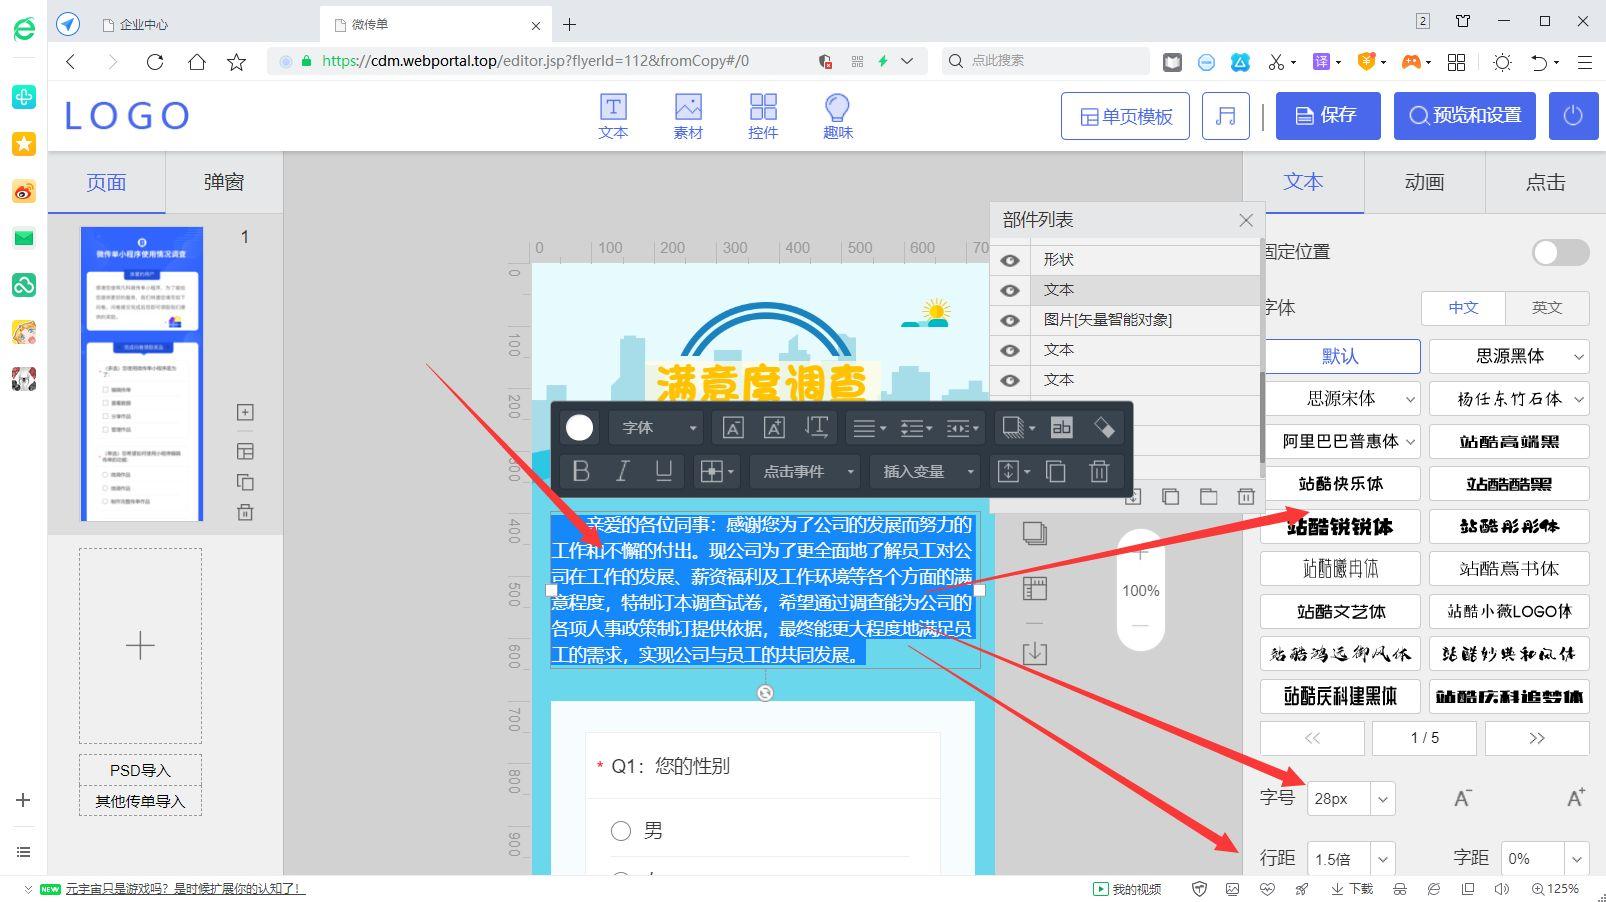Select the 文本 (Text) tool in top toolbar
This screenshot has width=1606, height=902.
[613, 115]
